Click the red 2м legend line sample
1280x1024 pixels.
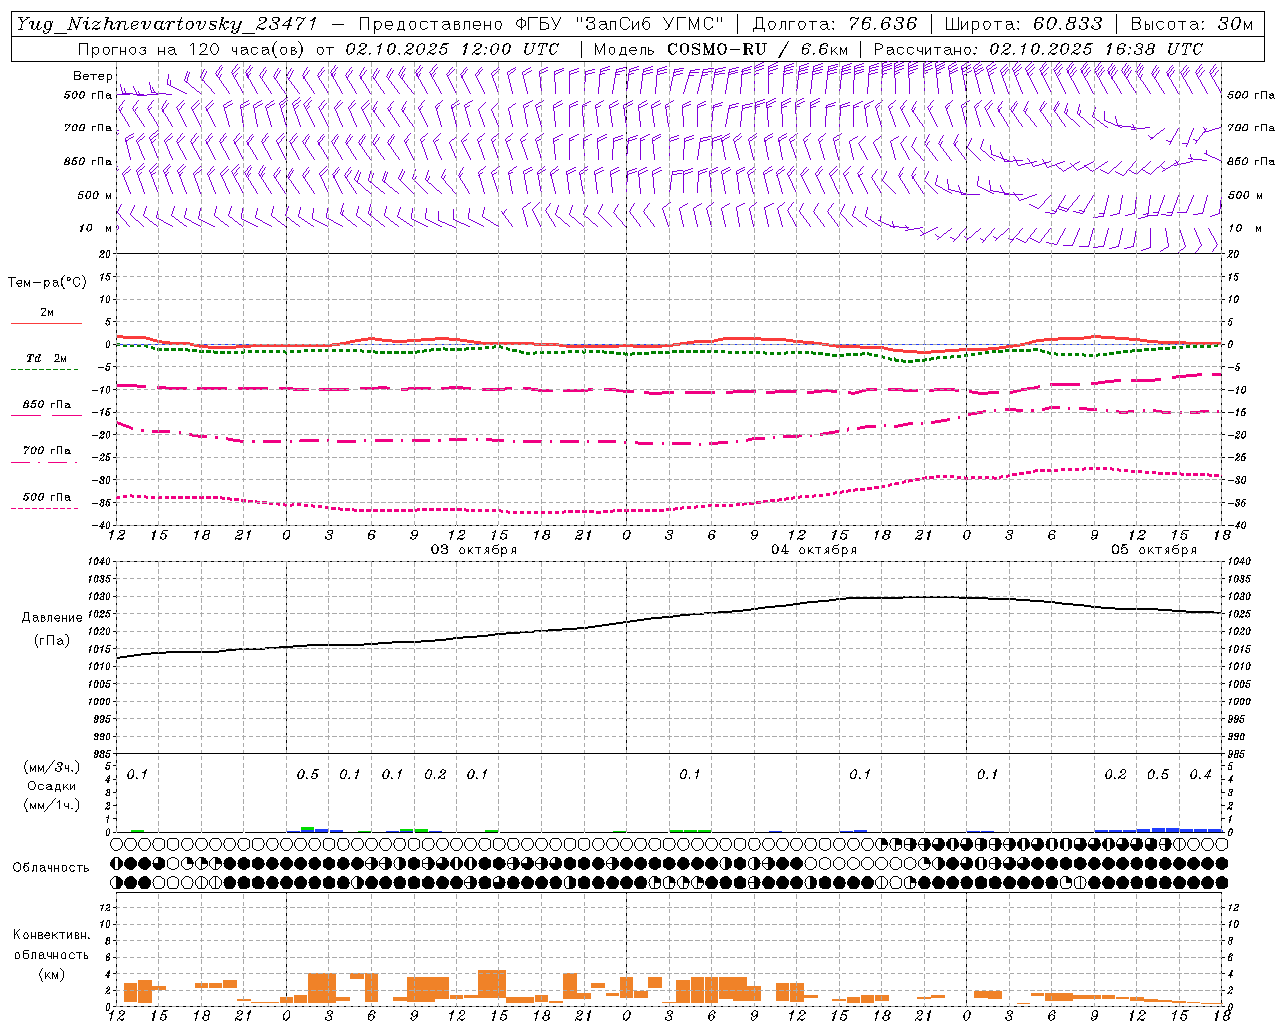(x=46, y=324)
